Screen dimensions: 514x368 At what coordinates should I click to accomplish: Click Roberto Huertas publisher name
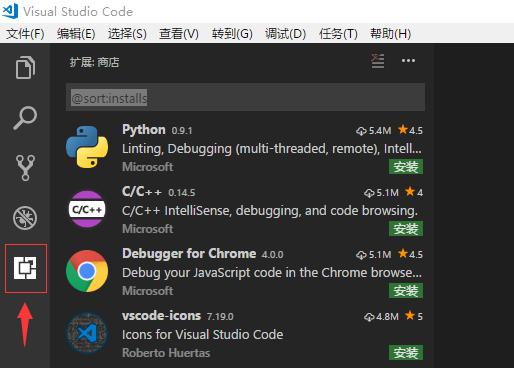pyautogui.click(x=166, y=353)
